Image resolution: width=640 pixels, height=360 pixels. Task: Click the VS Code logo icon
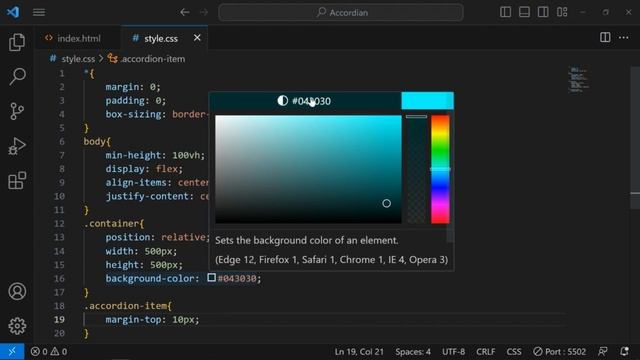13,12
